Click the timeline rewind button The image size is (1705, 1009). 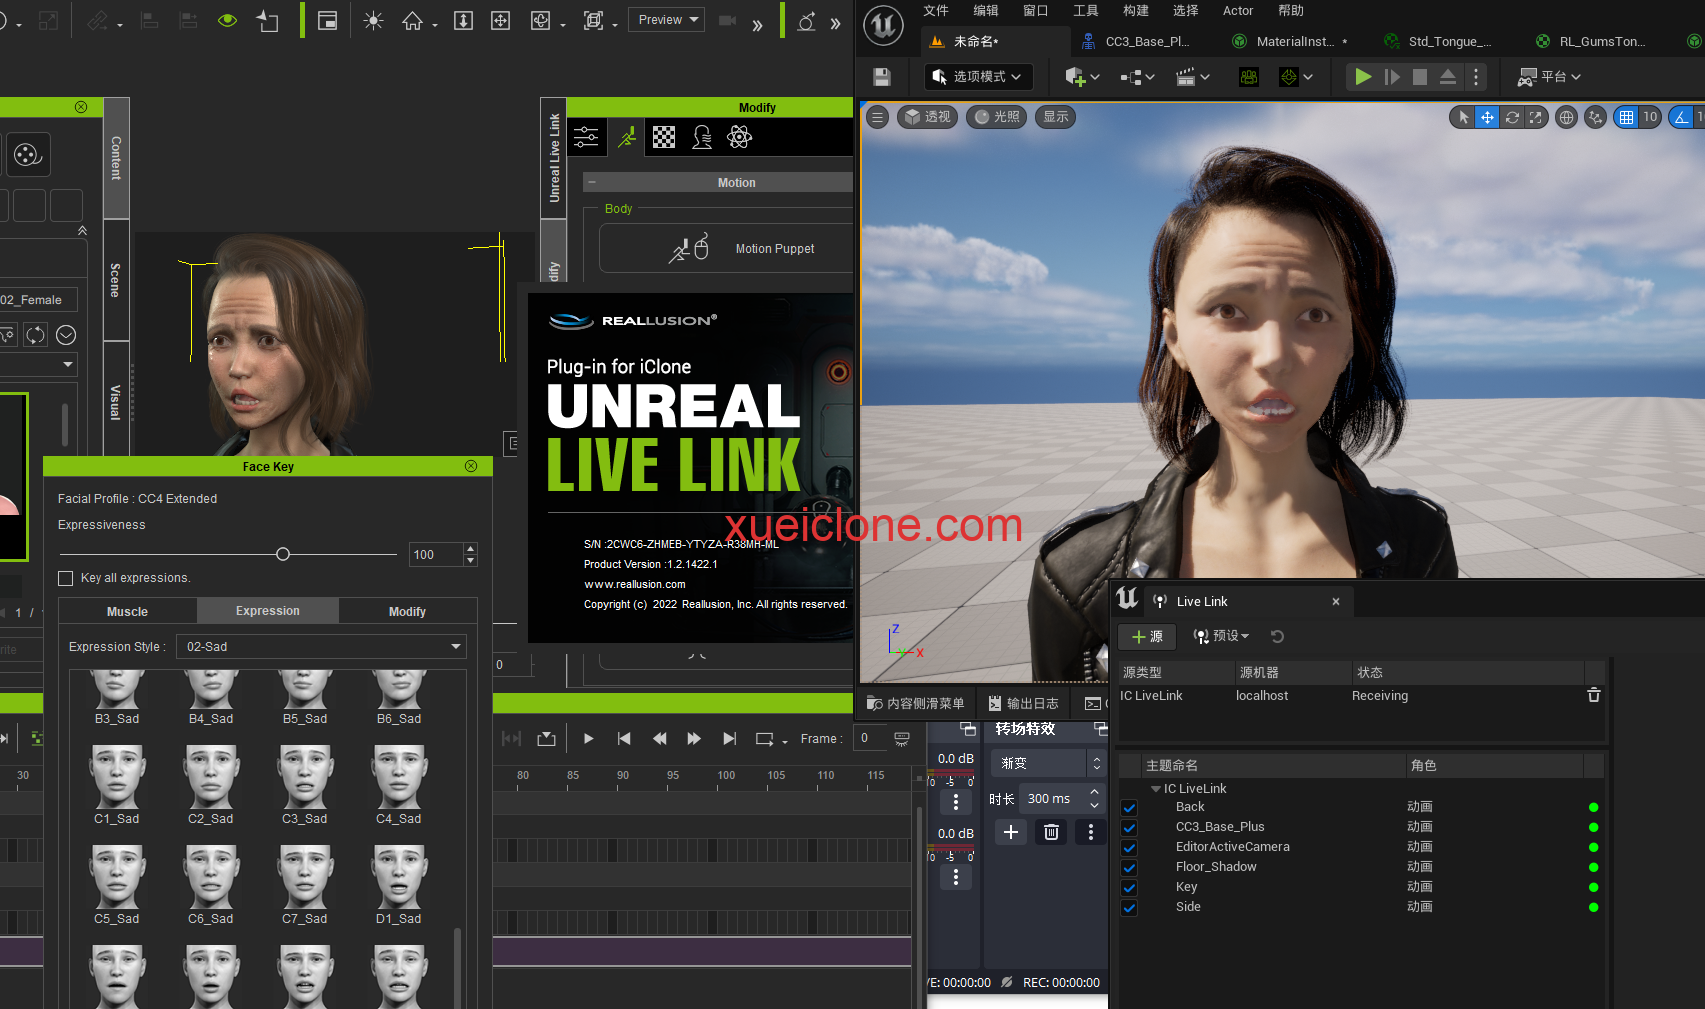pos(659,738)
